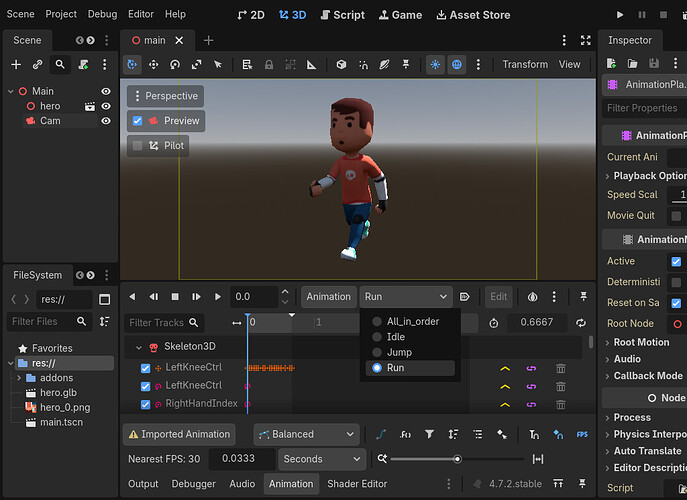Uncheck Reset on Save checkbox
Viewport: 687px width, 500px height.
tap(676, 303)
